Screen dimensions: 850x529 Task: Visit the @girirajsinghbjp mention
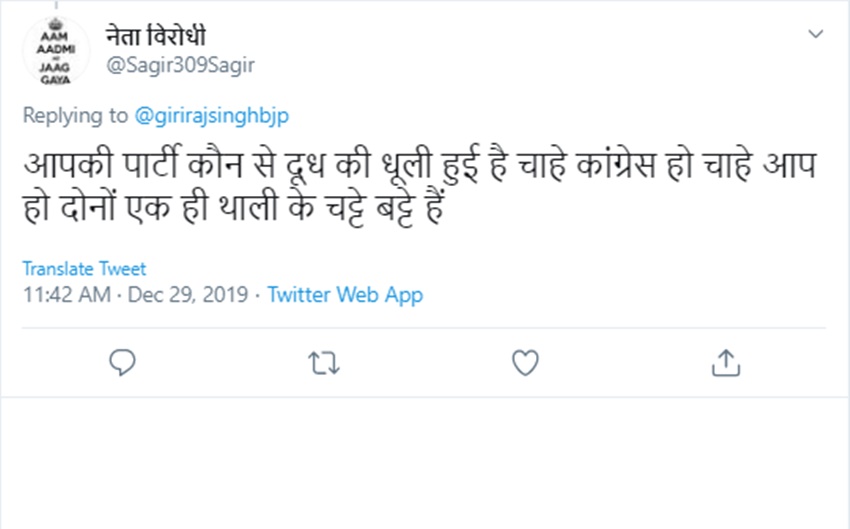[212, 115]
